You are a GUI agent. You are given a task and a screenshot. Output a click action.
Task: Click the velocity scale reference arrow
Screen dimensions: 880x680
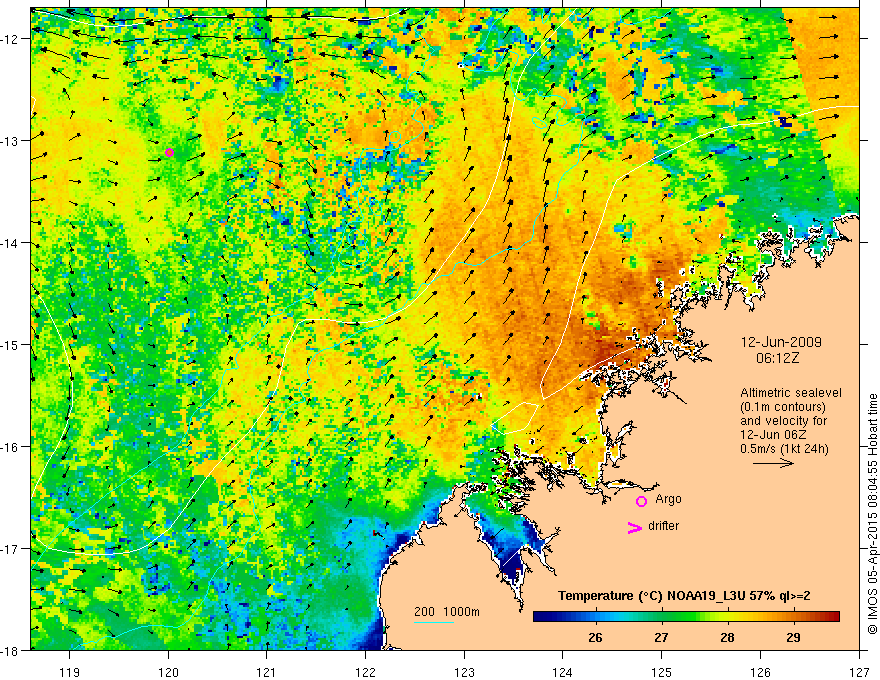pos(773,463)
